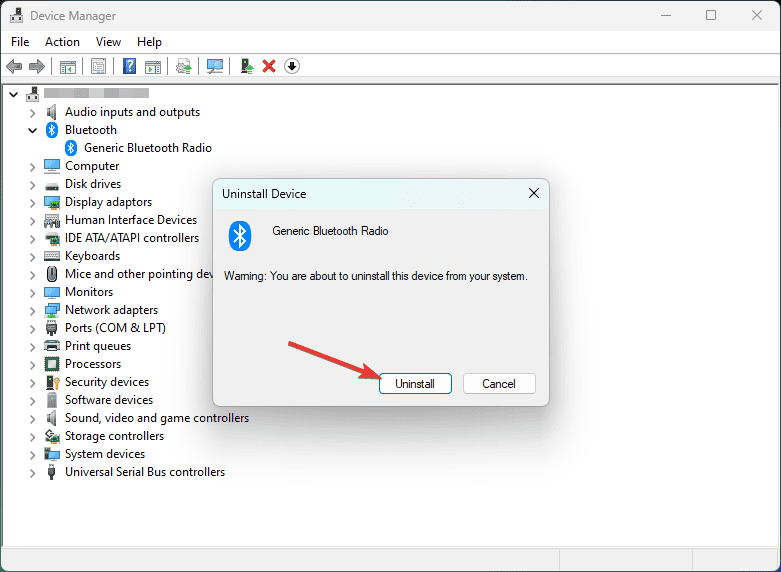Click the blue Help question mark icon
The width and height of the screenshot is (781, 572).
[130, 66]
